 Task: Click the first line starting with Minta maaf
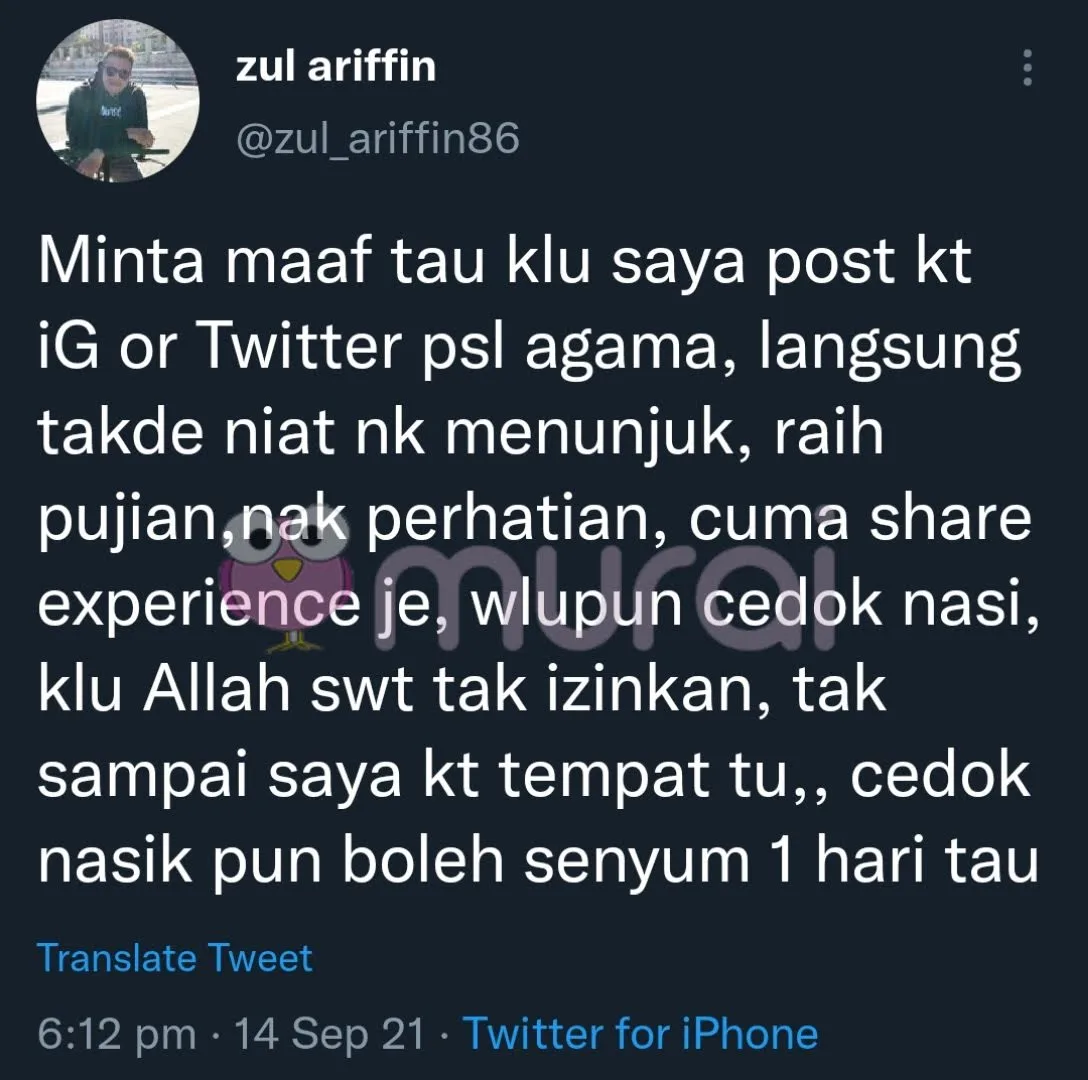pos(504,262)
